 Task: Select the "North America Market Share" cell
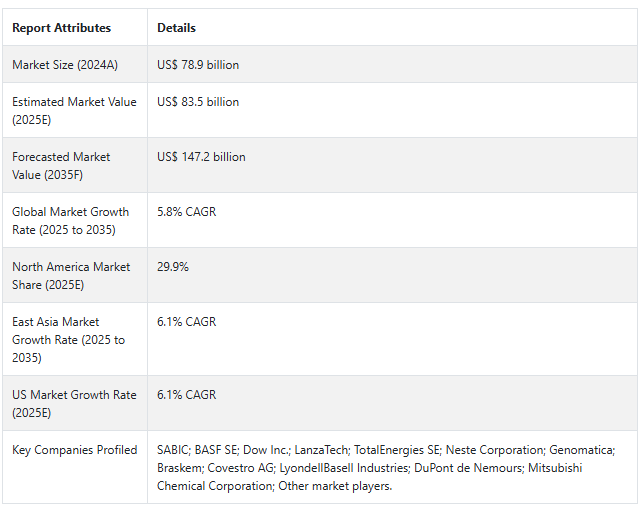tap(71, 275)
